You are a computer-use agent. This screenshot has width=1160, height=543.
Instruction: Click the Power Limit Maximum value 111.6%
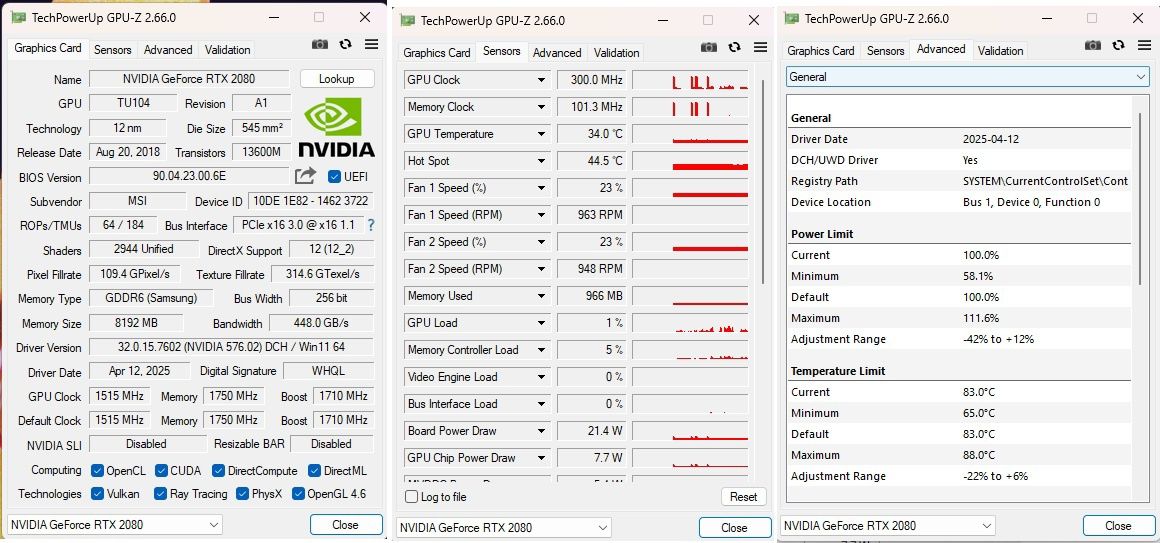point(981,318)
